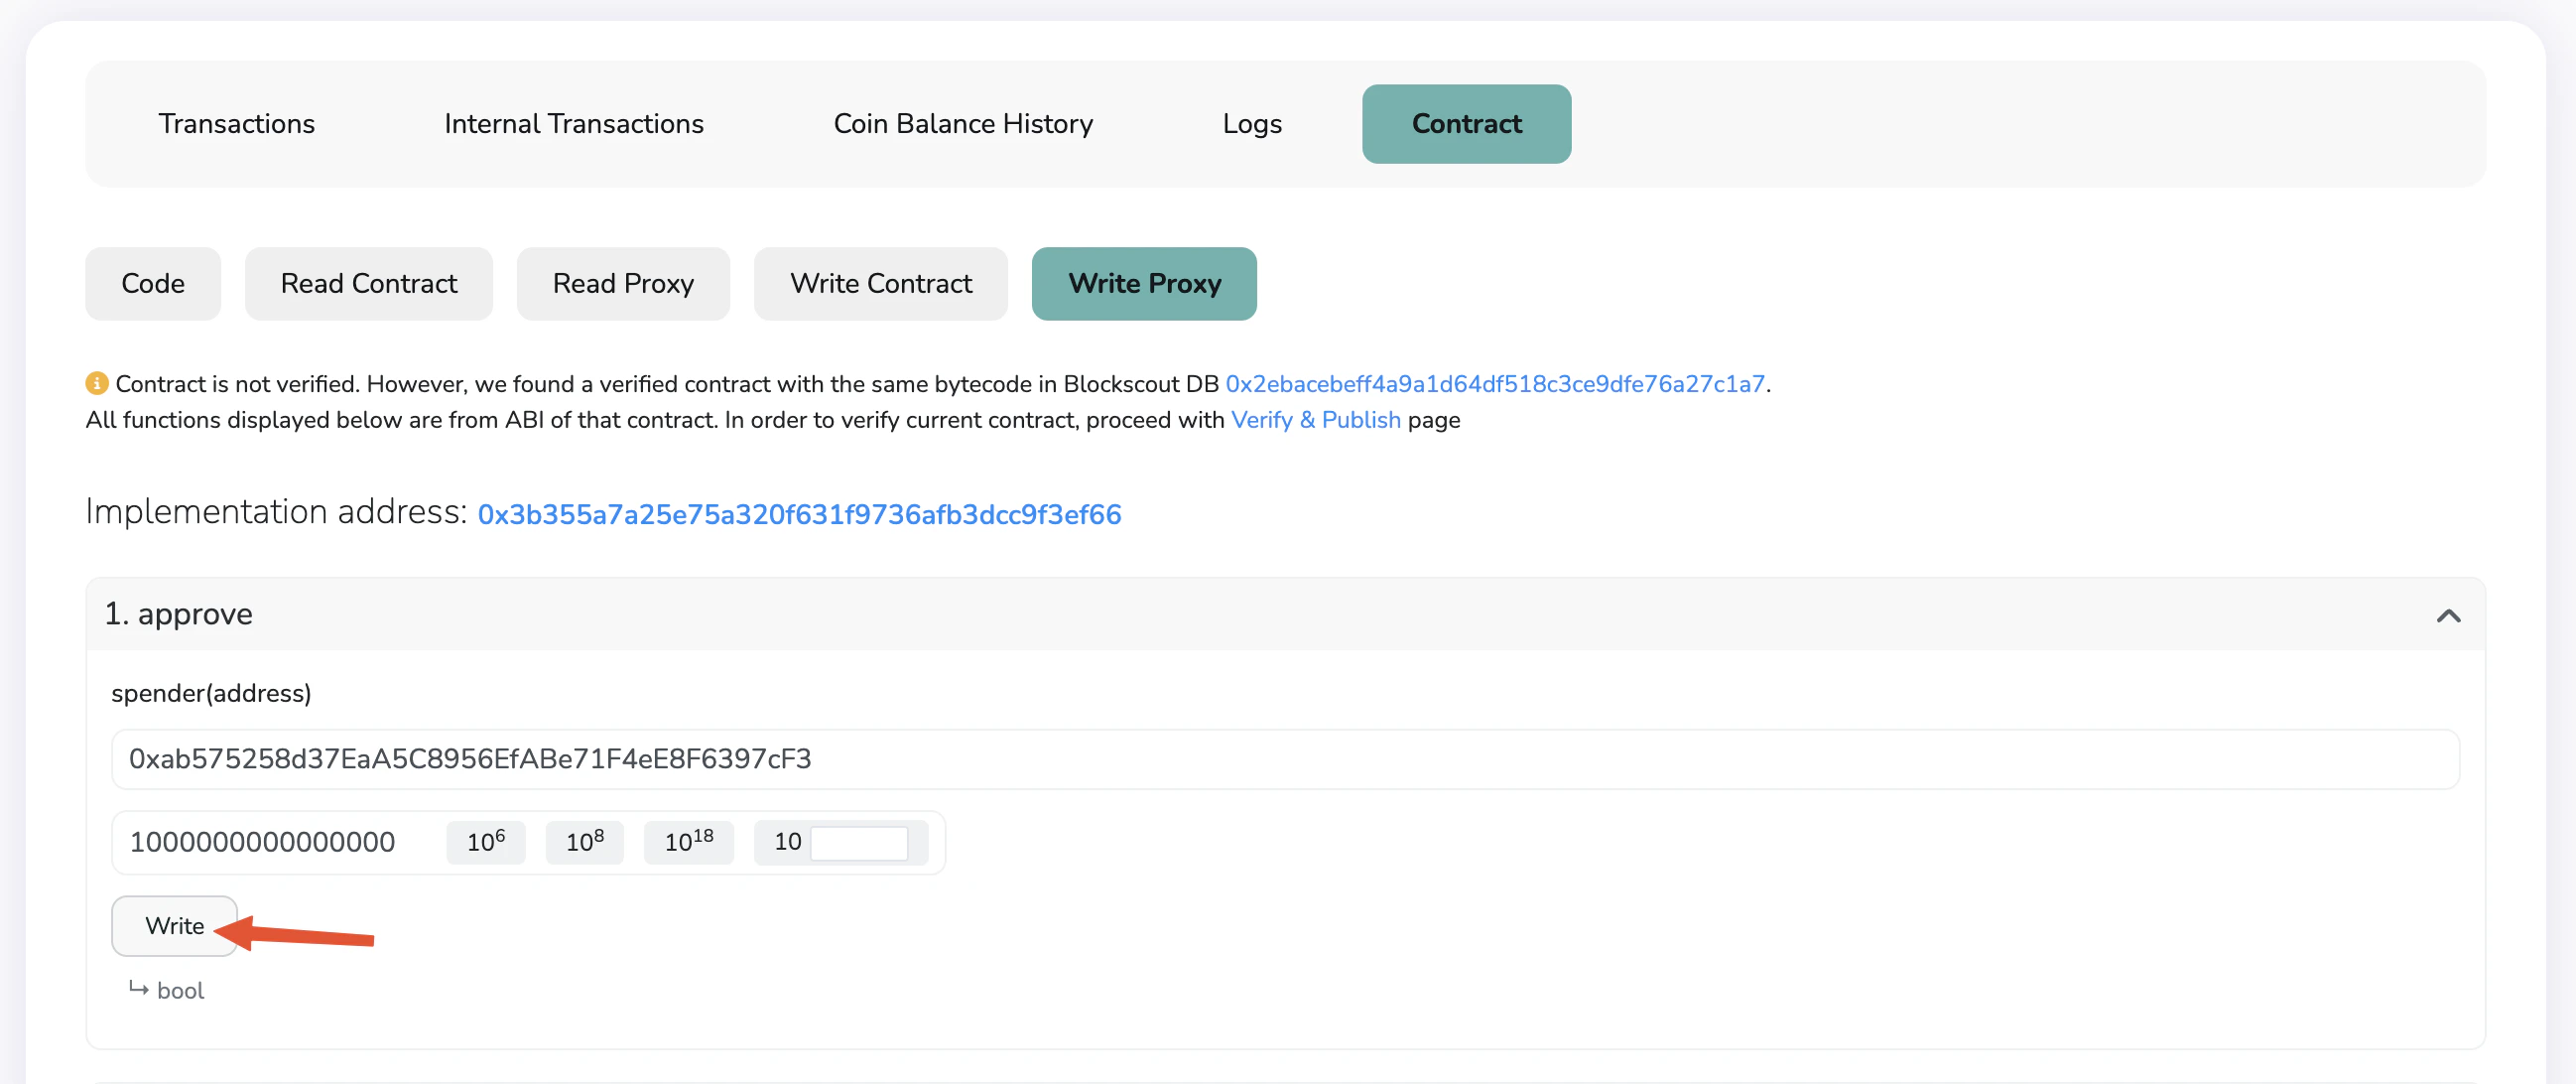Screen dimensions: 2576x1084
Task: Select the Contract tab
Action: click(x=1466, y=124)
